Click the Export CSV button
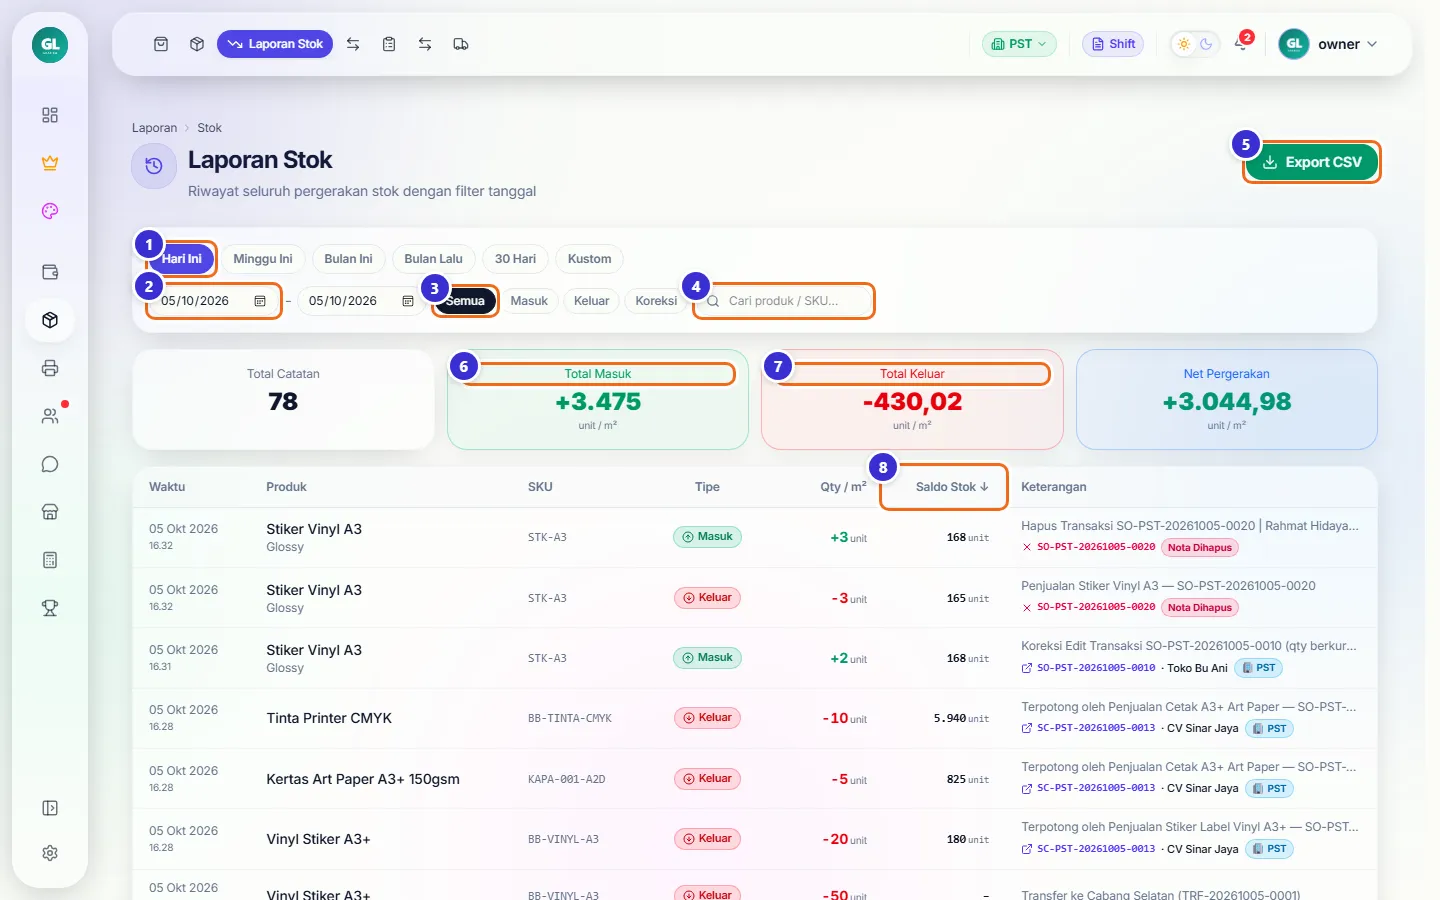The height and width of the screenshot is (900, 1440). click(1312, 162)
